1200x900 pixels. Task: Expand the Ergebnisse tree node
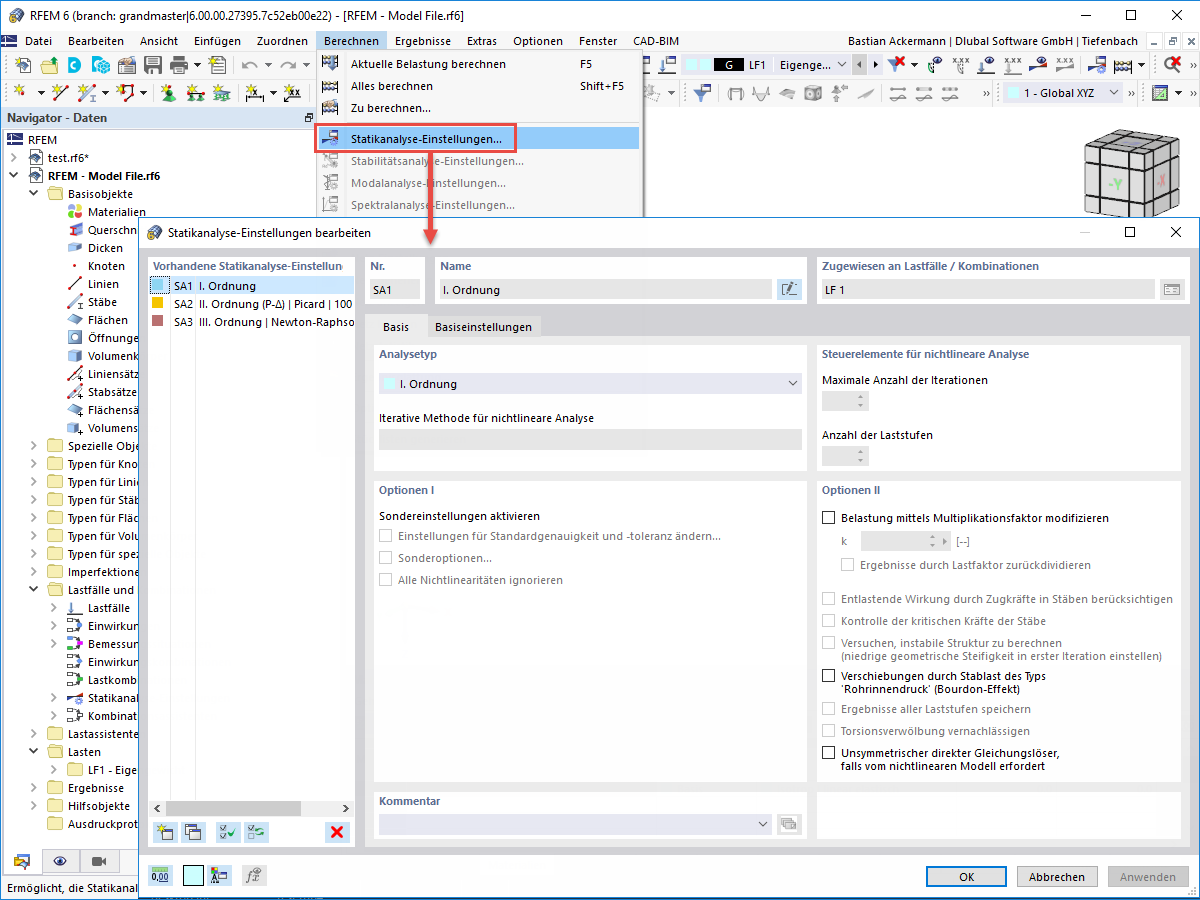[x=33, y=788]
